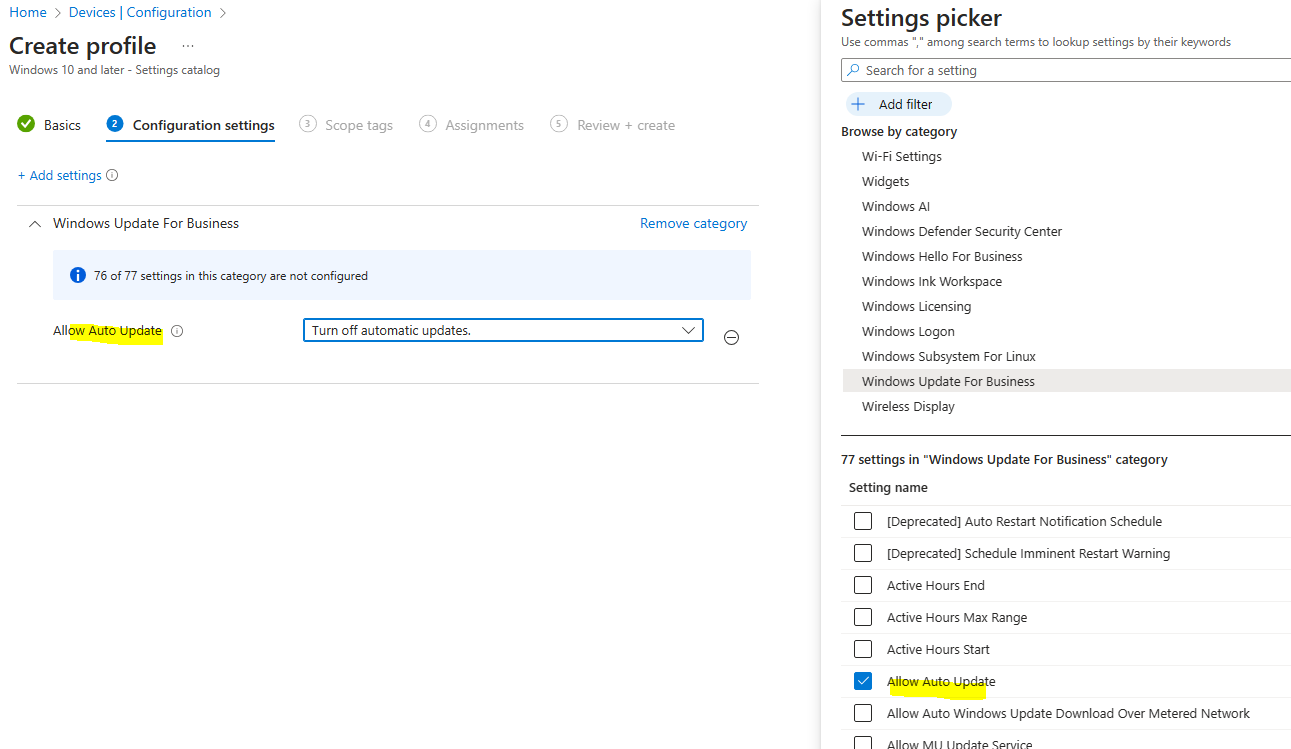Open the ellipsis menu beside Create profile
Screen dimensions: 1291x749
point(188,46)
